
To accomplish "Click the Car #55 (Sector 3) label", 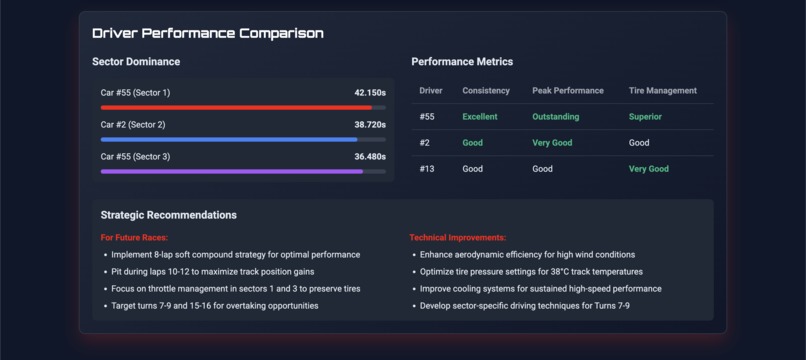I will click(135, 157).
